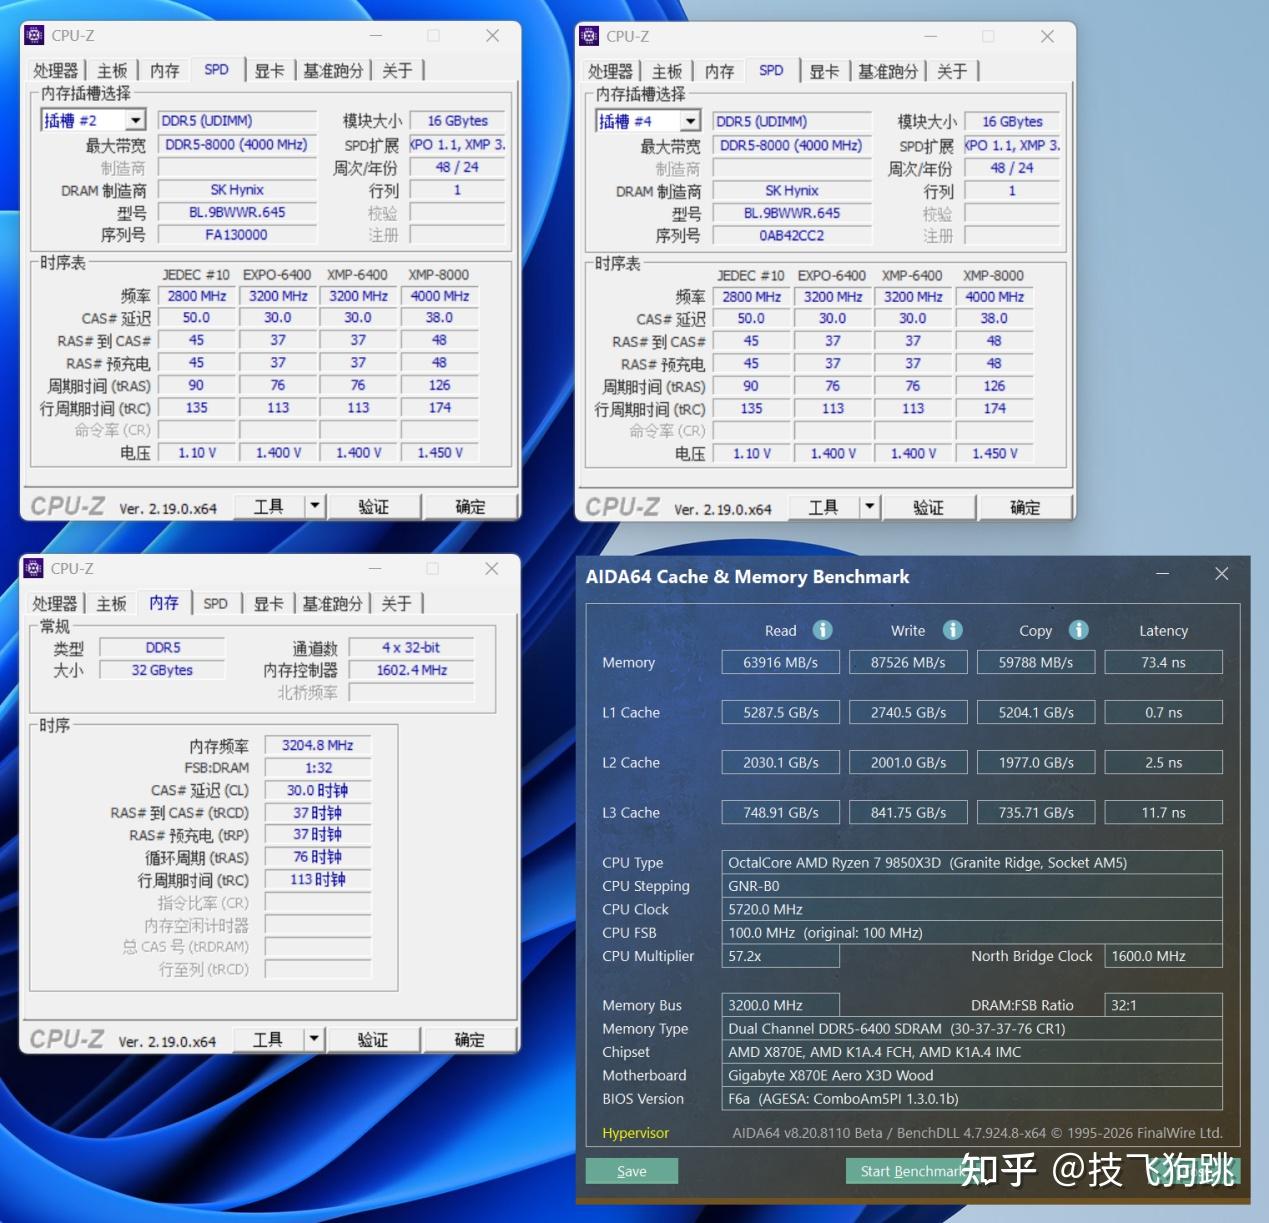
Task: Click DDR5-8000 max bandwidth in slot #4 window
Action: tap(792, 145)
